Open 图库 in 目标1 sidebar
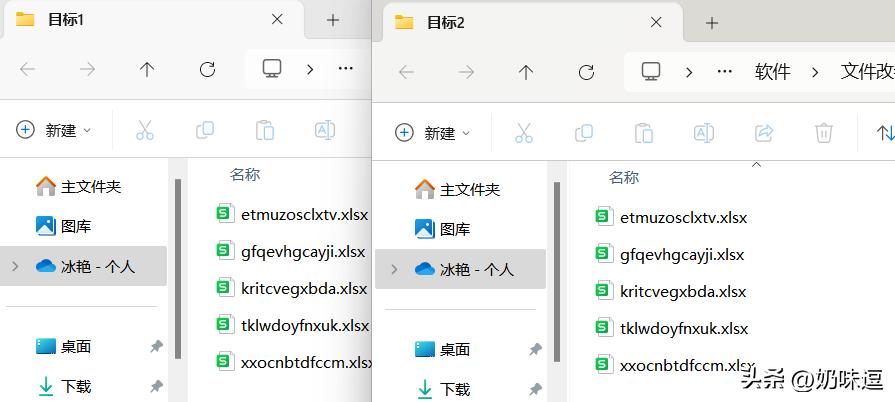 pyautogui.click(x=63, y=226)
